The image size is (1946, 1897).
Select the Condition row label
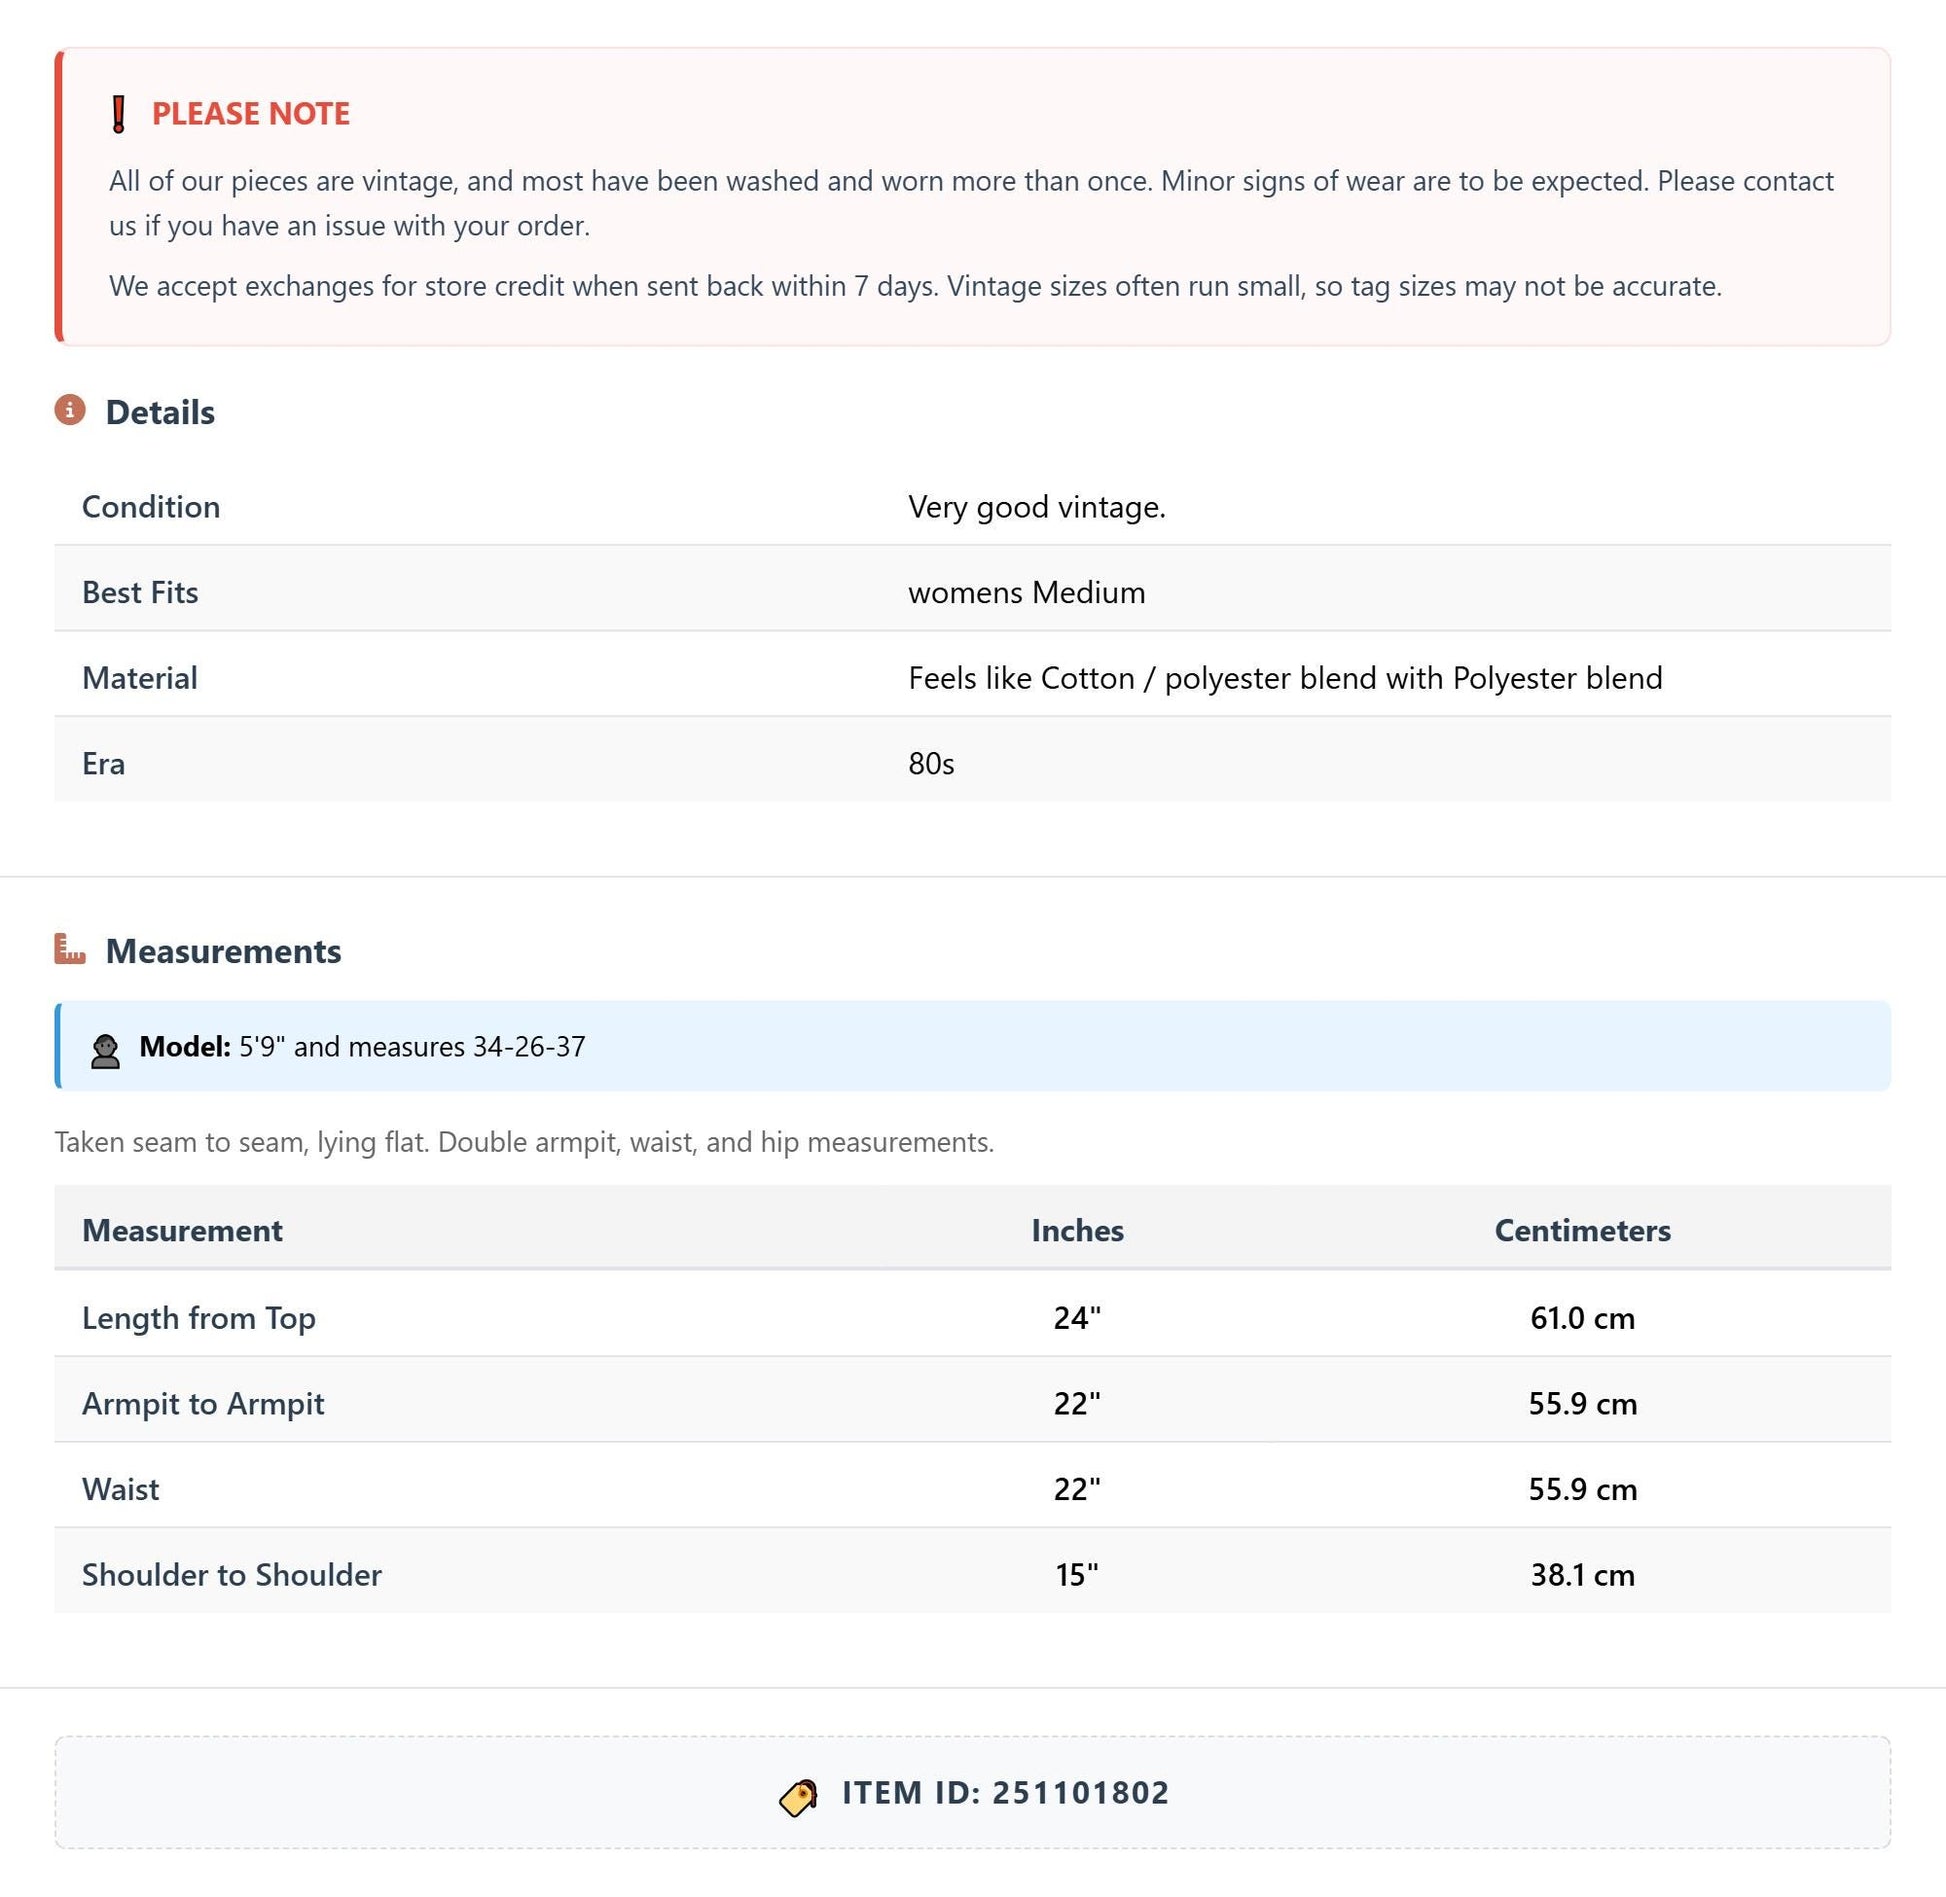coord(151,507)
